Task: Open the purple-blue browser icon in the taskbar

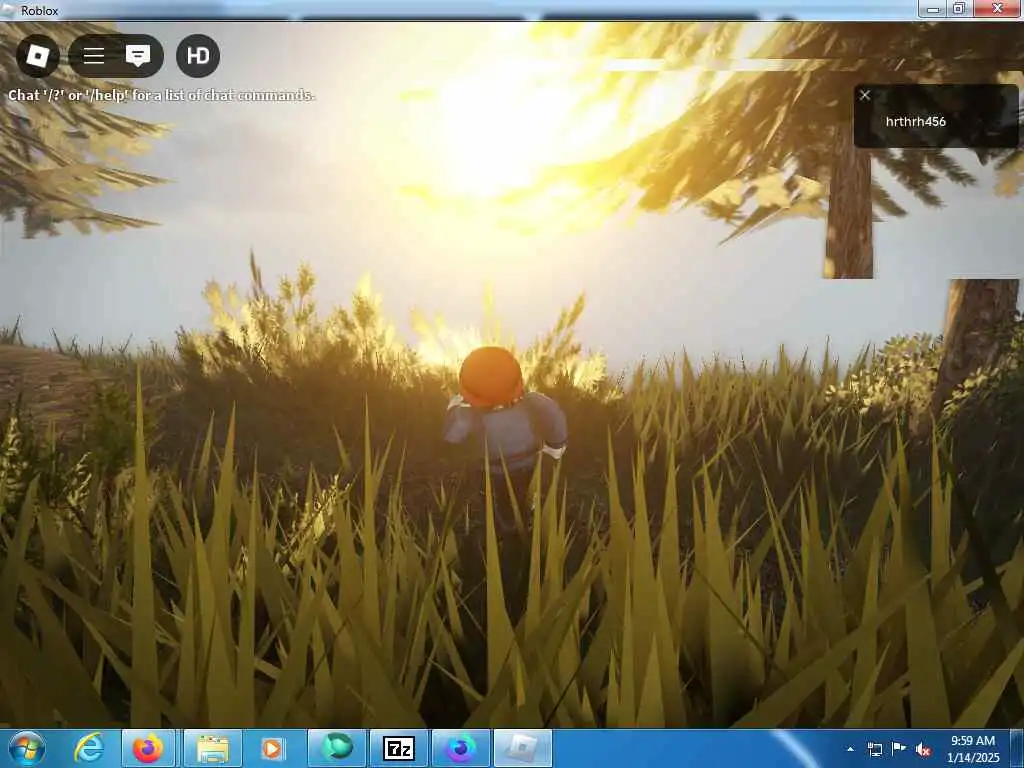Action: pos(460,748)
